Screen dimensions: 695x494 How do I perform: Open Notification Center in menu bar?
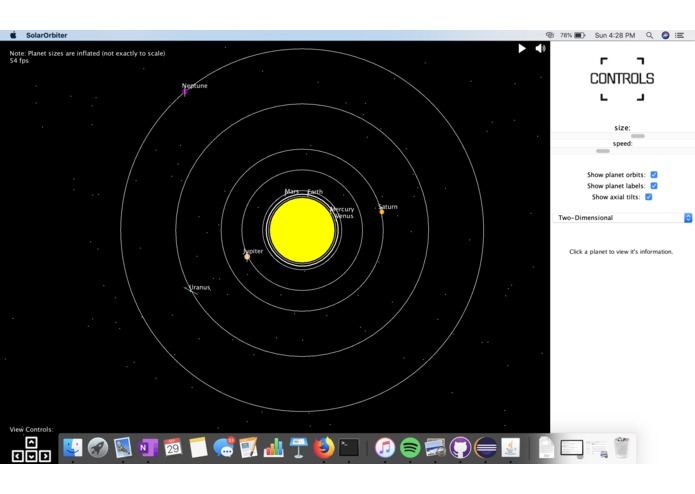[679, 35]
